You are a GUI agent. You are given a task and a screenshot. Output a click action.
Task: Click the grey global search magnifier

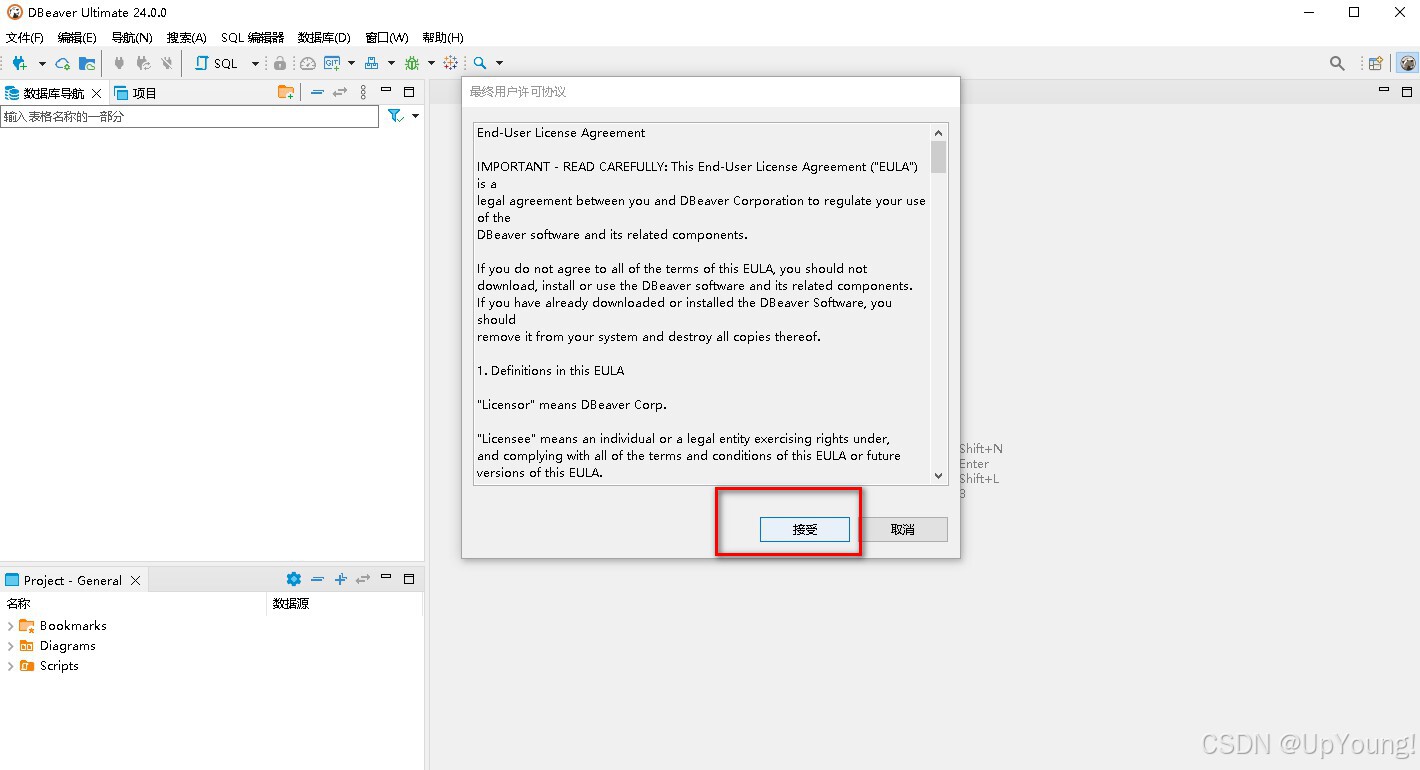coord(1337,63)
